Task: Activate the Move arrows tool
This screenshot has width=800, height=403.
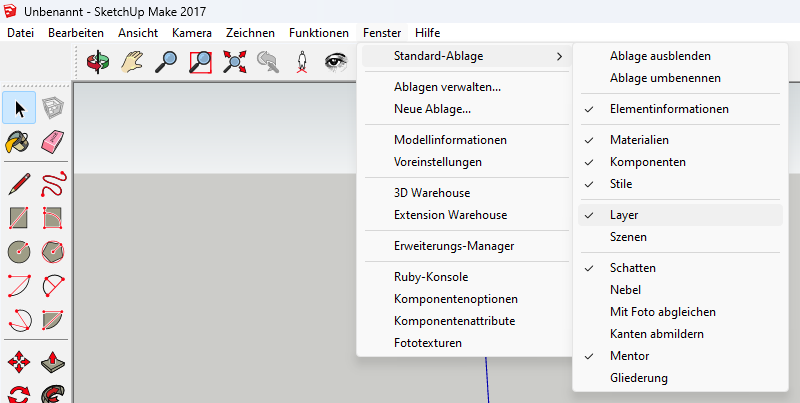Action: point(19,361)
